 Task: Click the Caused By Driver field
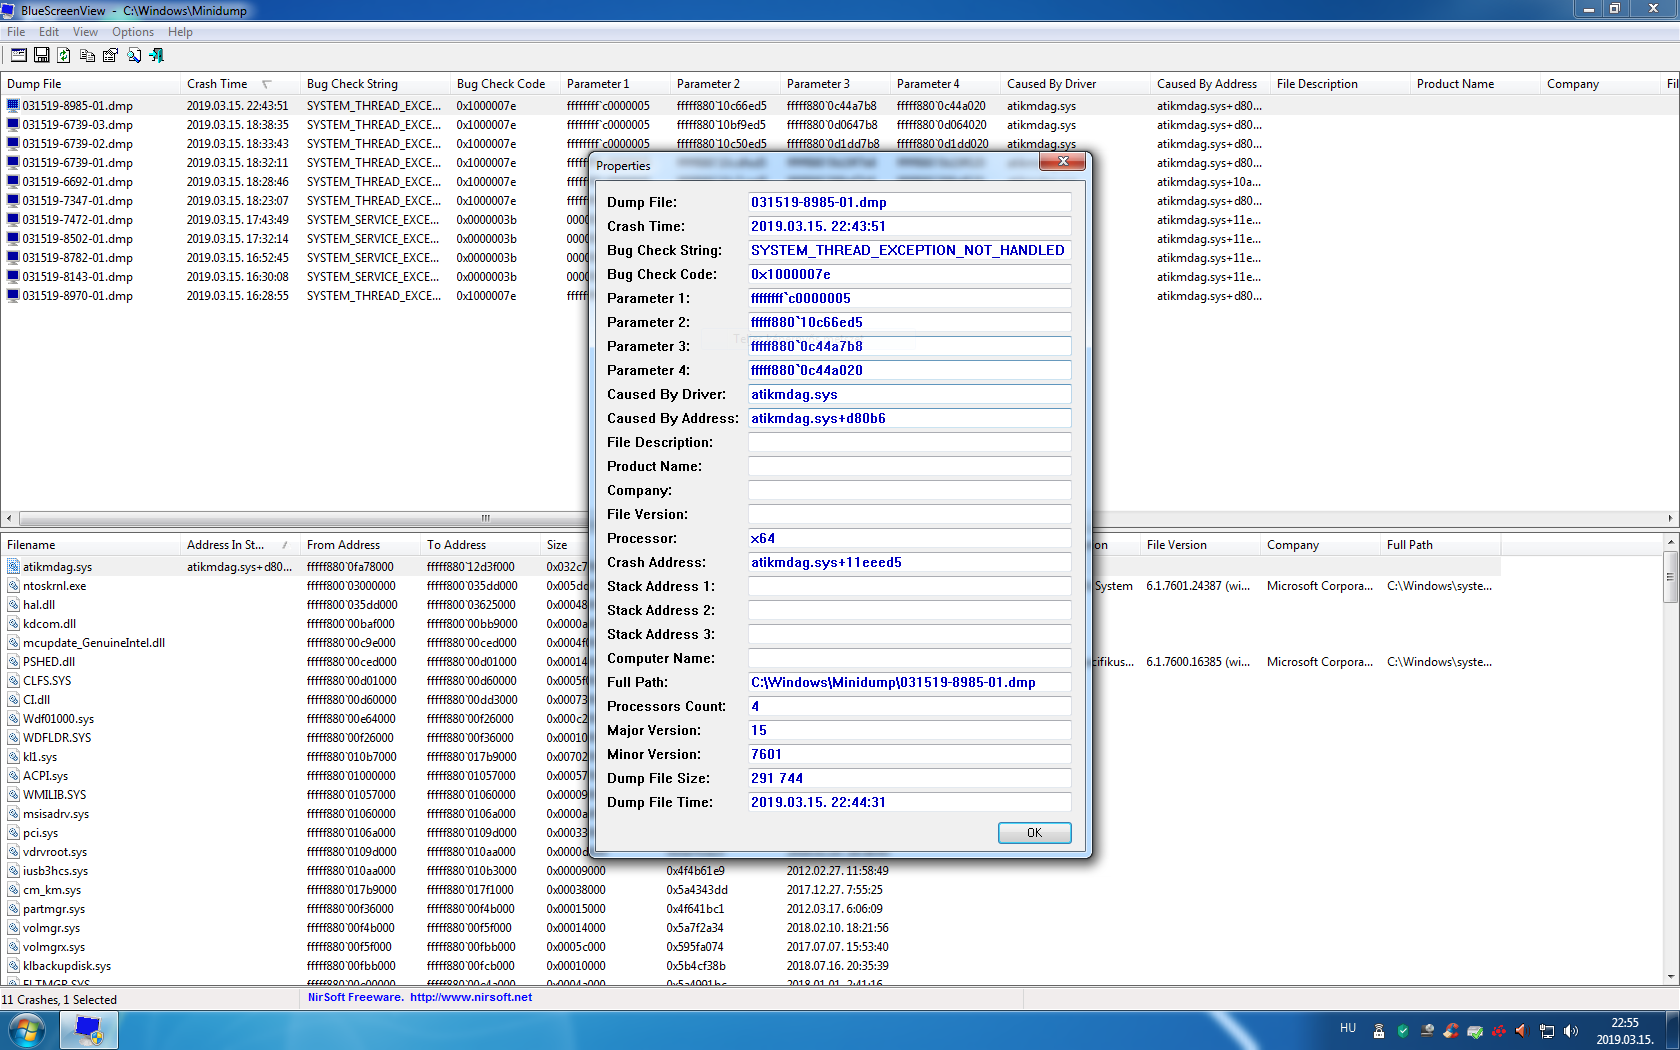tap(909, 394)
